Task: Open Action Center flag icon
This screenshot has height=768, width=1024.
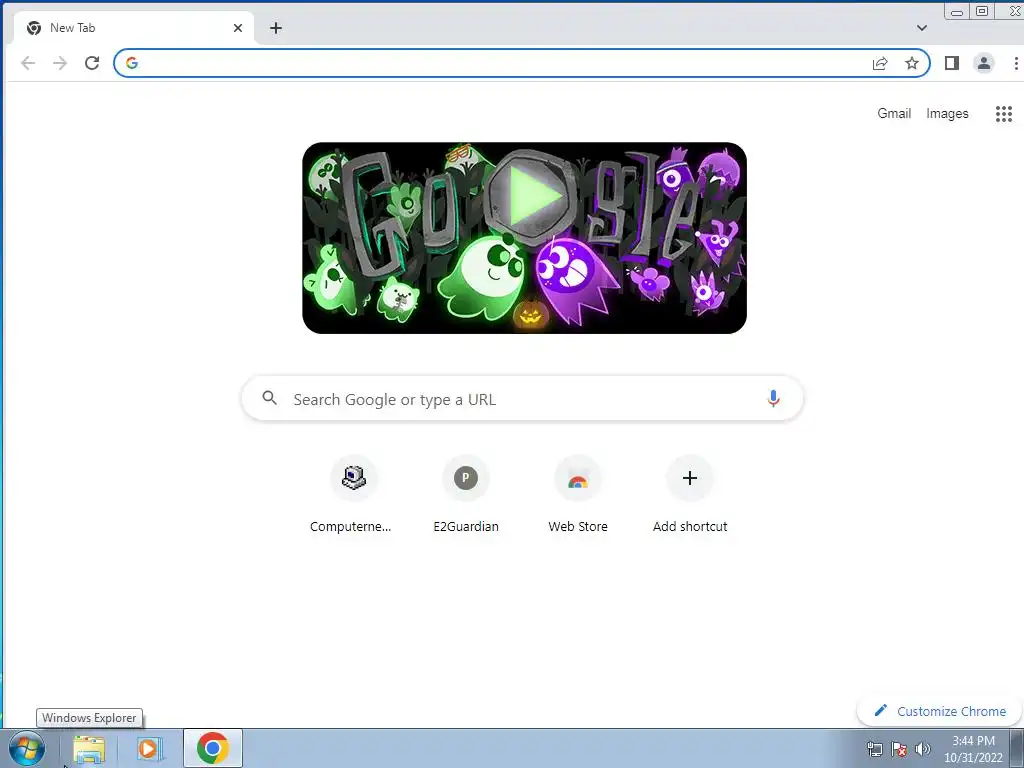Action: (x=899, y=750)
